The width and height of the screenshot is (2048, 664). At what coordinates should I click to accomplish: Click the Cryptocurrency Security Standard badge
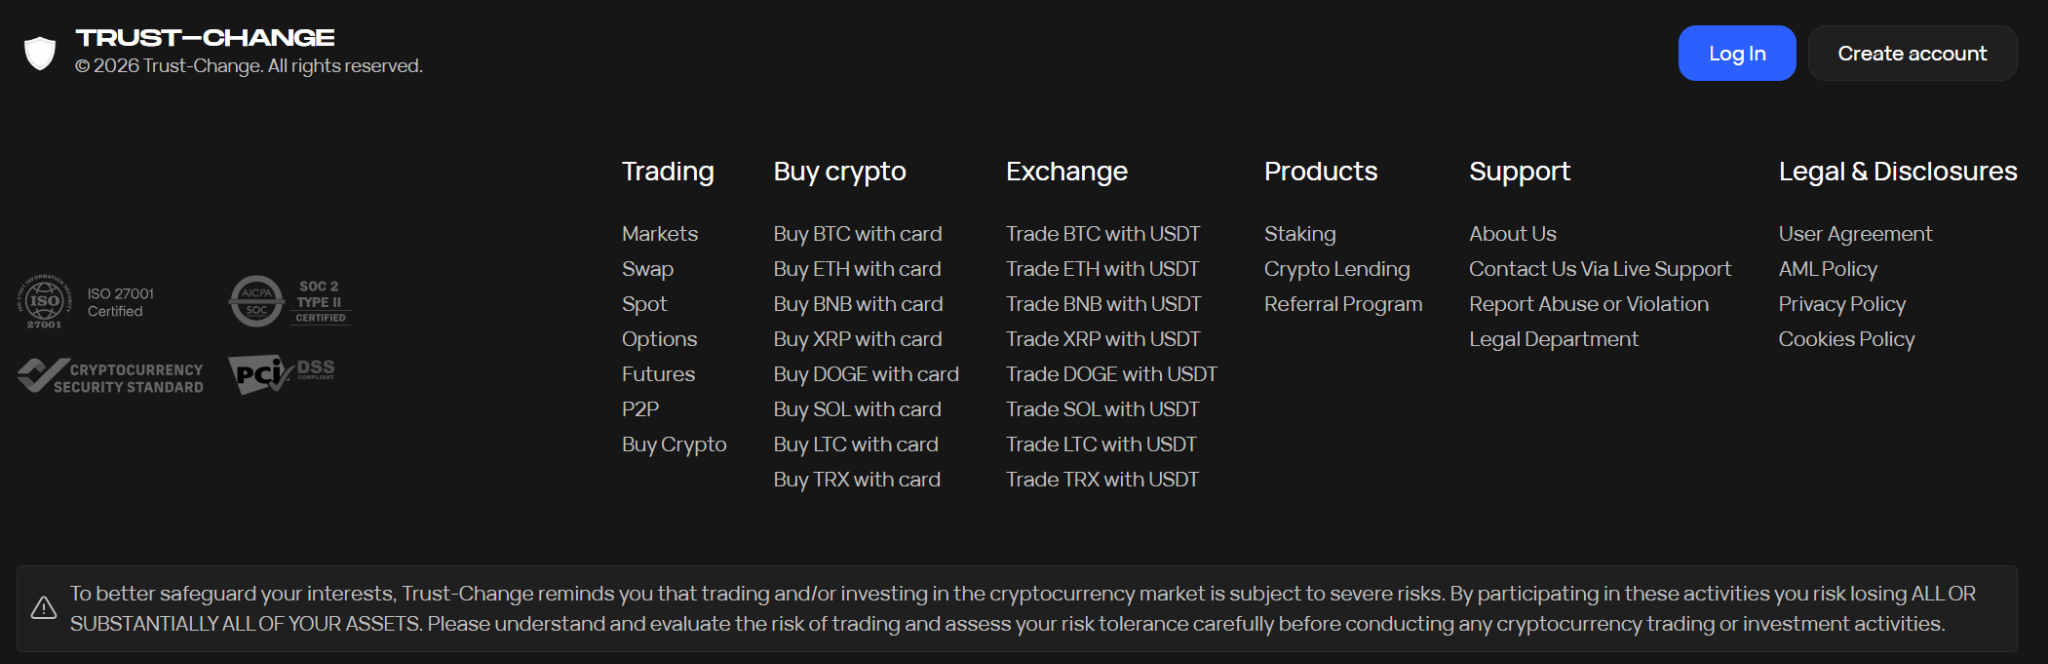point(110,377)
